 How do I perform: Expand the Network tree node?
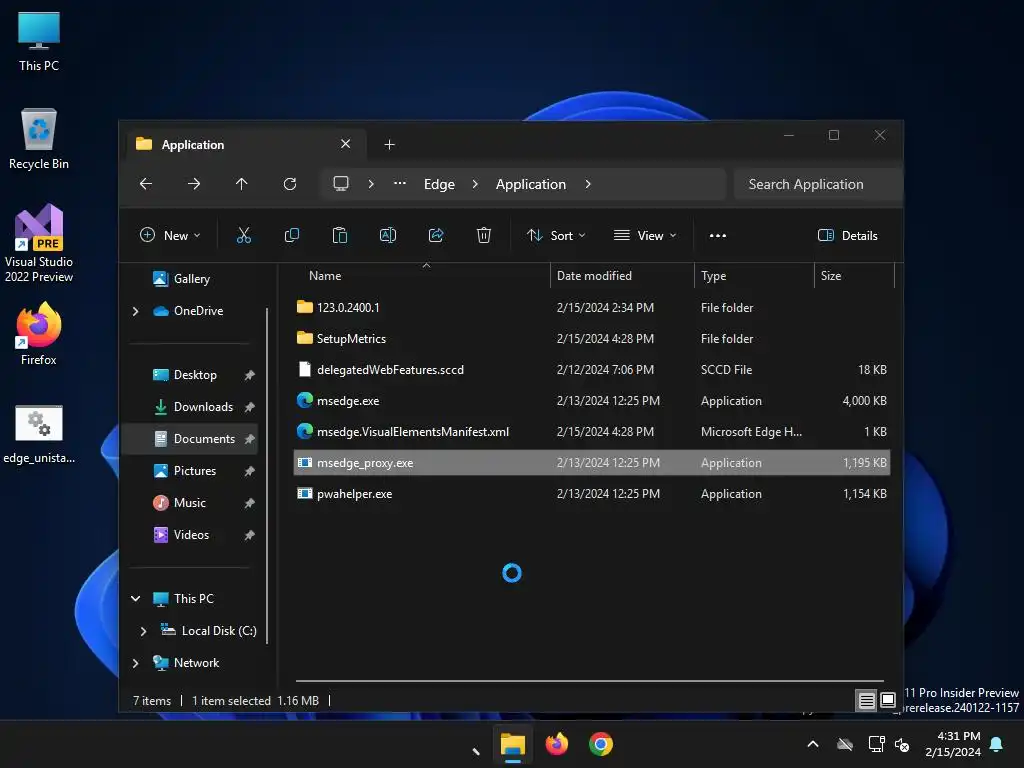pos(135,663)
